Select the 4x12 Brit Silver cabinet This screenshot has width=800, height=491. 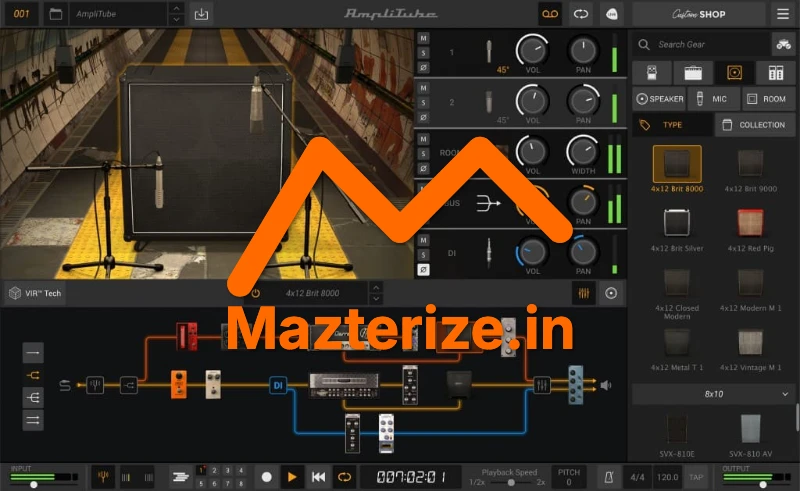point(677,230)
